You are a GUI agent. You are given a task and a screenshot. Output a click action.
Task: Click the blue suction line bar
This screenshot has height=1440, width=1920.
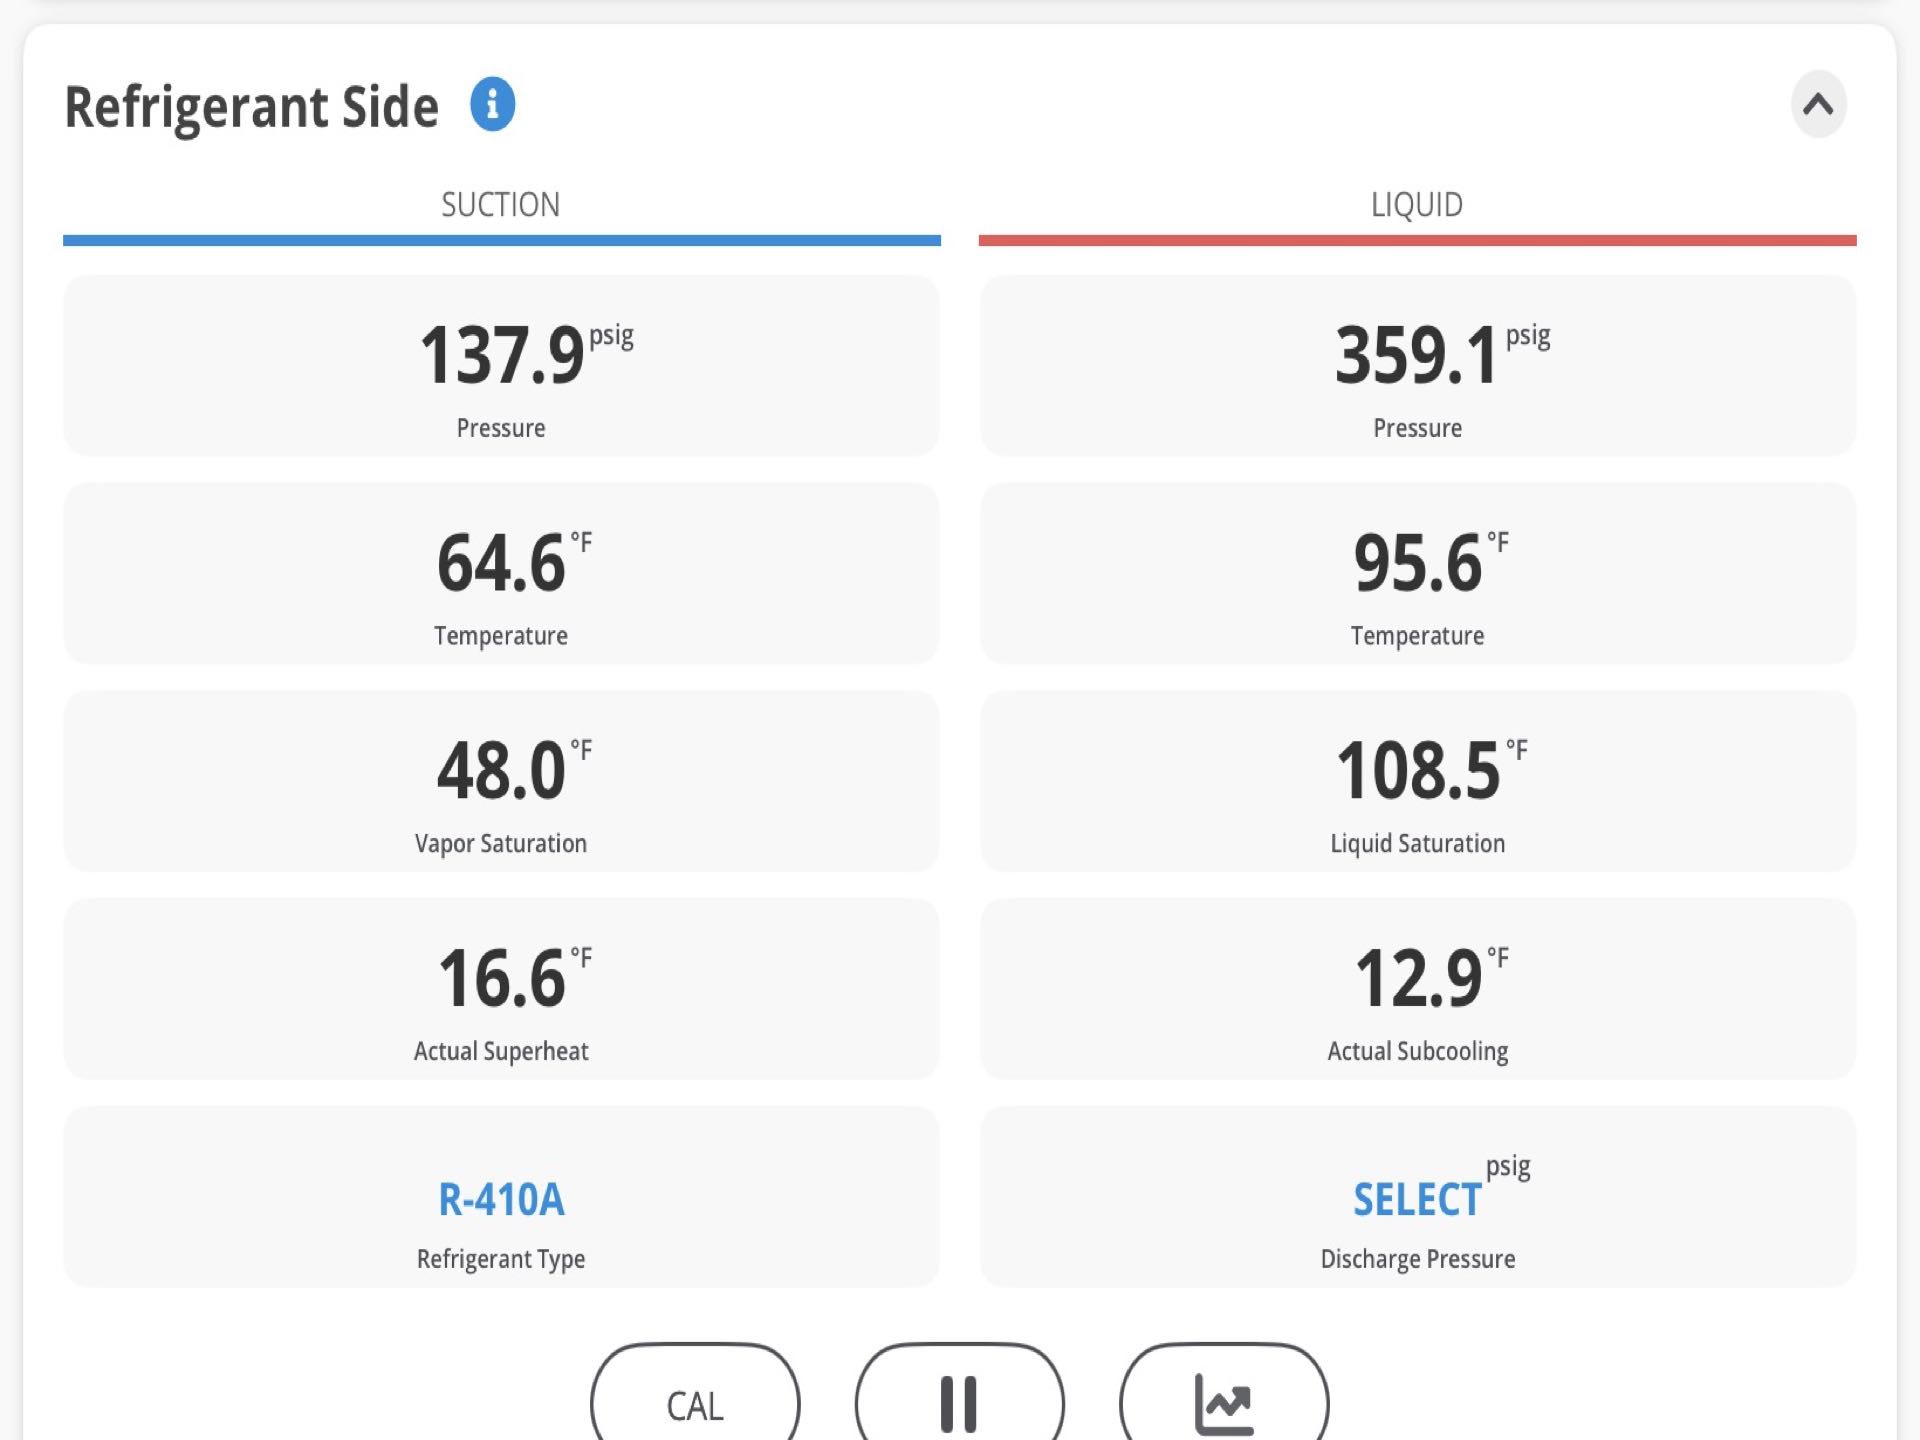[x=501, y=240]
